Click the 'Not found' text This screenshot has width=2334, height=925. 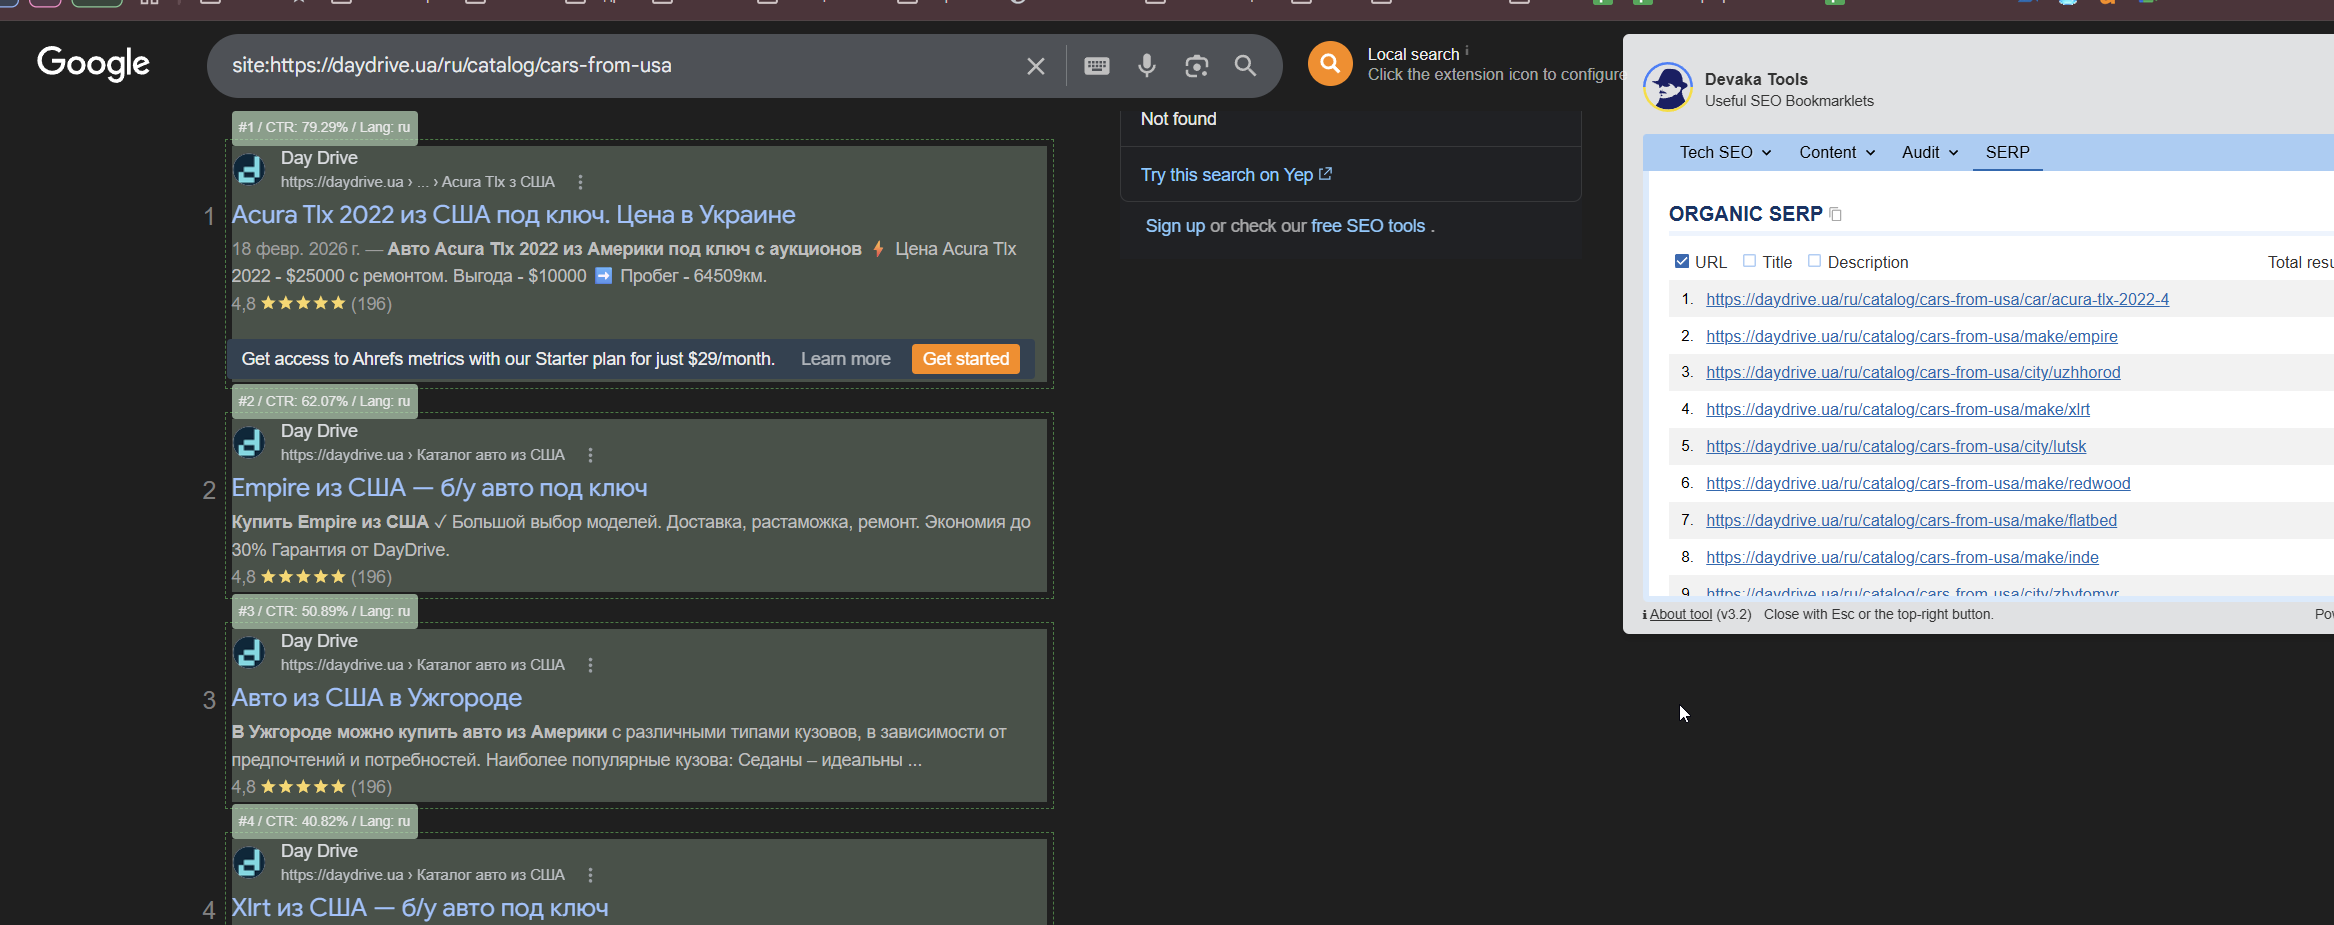click(x=1179, y=119)
